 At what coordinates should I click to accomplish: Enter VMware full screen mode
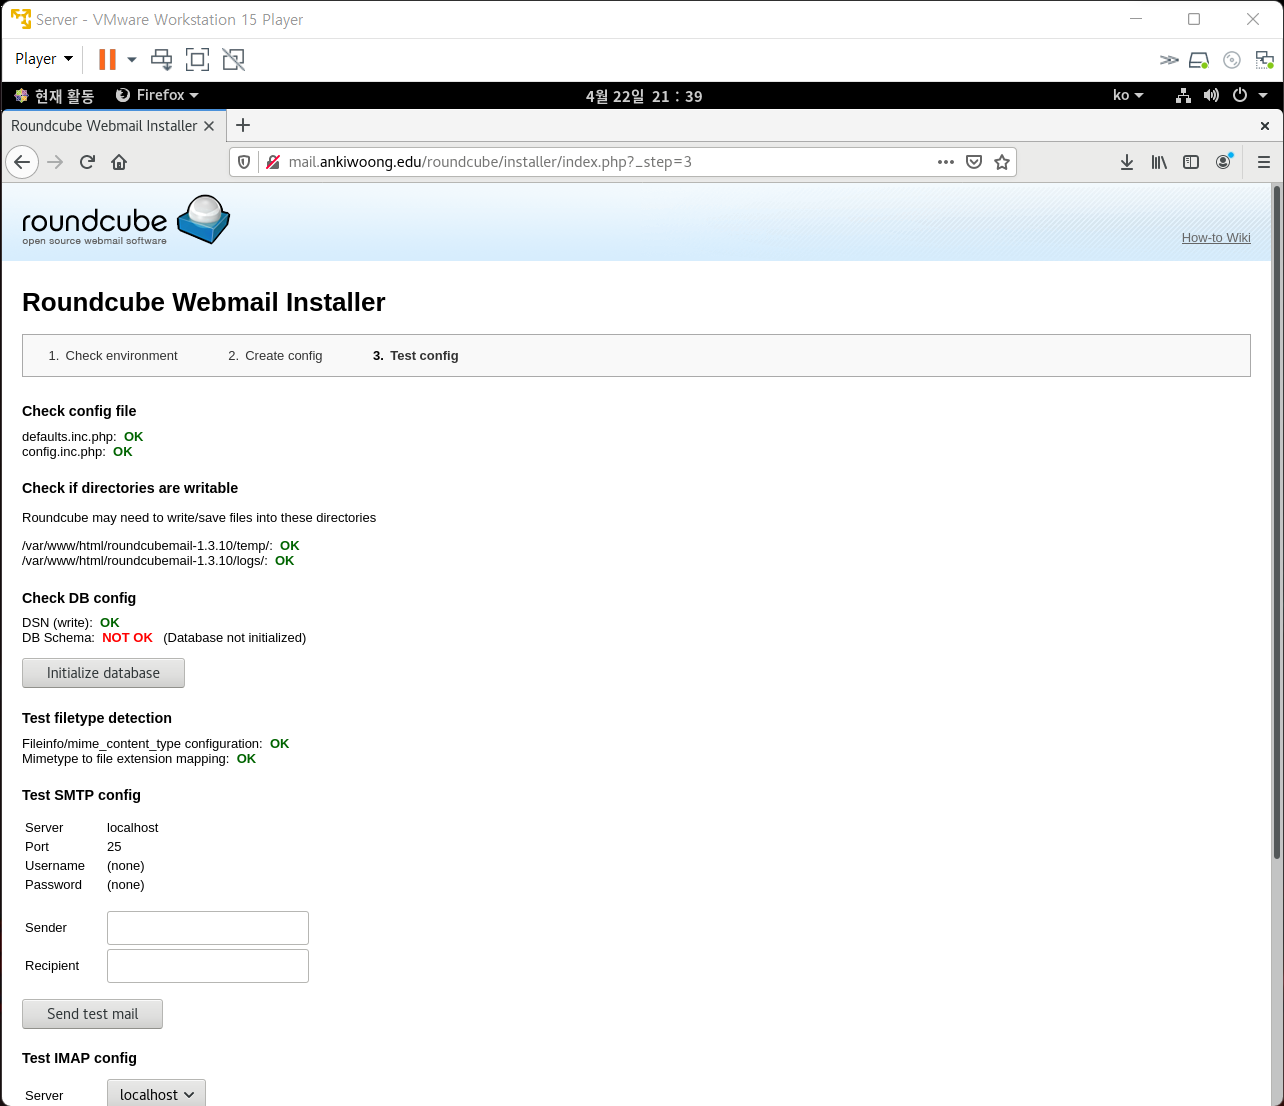pyautogui.click(x=198, y=60)
